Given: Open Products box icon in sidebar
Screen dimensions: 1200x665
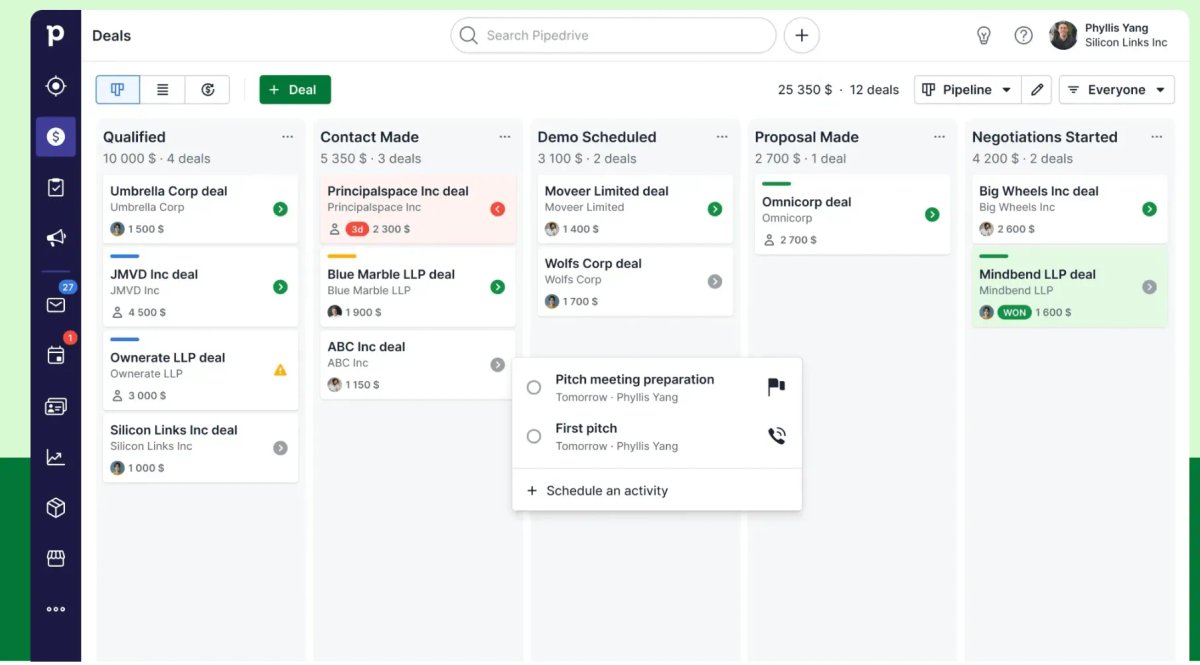Looking at the screenshot, I should tap(56, 508).
